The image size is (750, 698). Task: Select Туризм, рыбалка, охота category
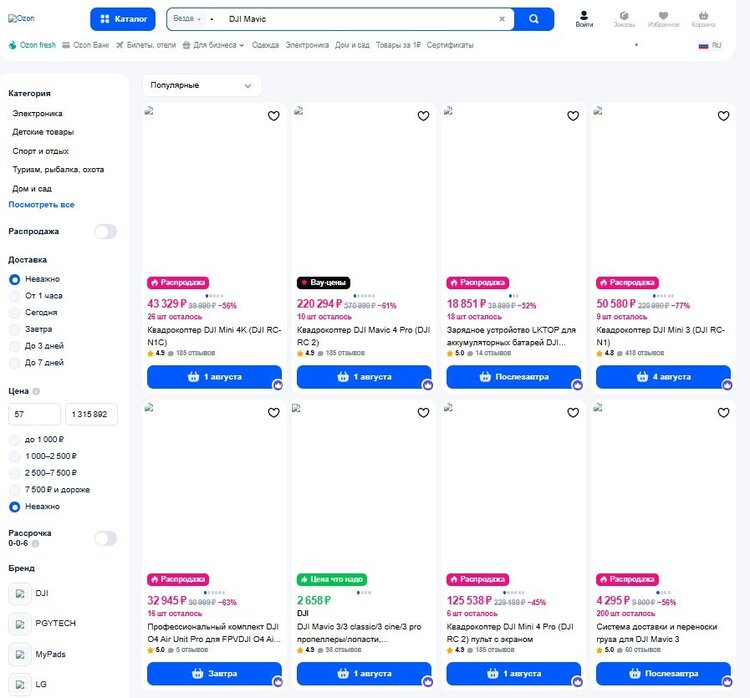pyautogui.click(x=58, y=170)
